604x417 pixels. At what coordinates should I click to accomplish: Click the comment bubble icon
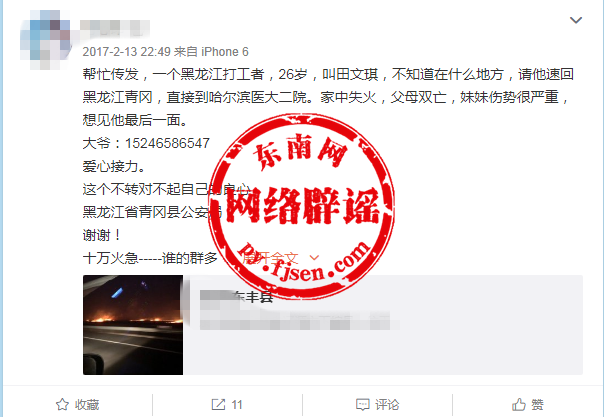[x=362, y=405]
